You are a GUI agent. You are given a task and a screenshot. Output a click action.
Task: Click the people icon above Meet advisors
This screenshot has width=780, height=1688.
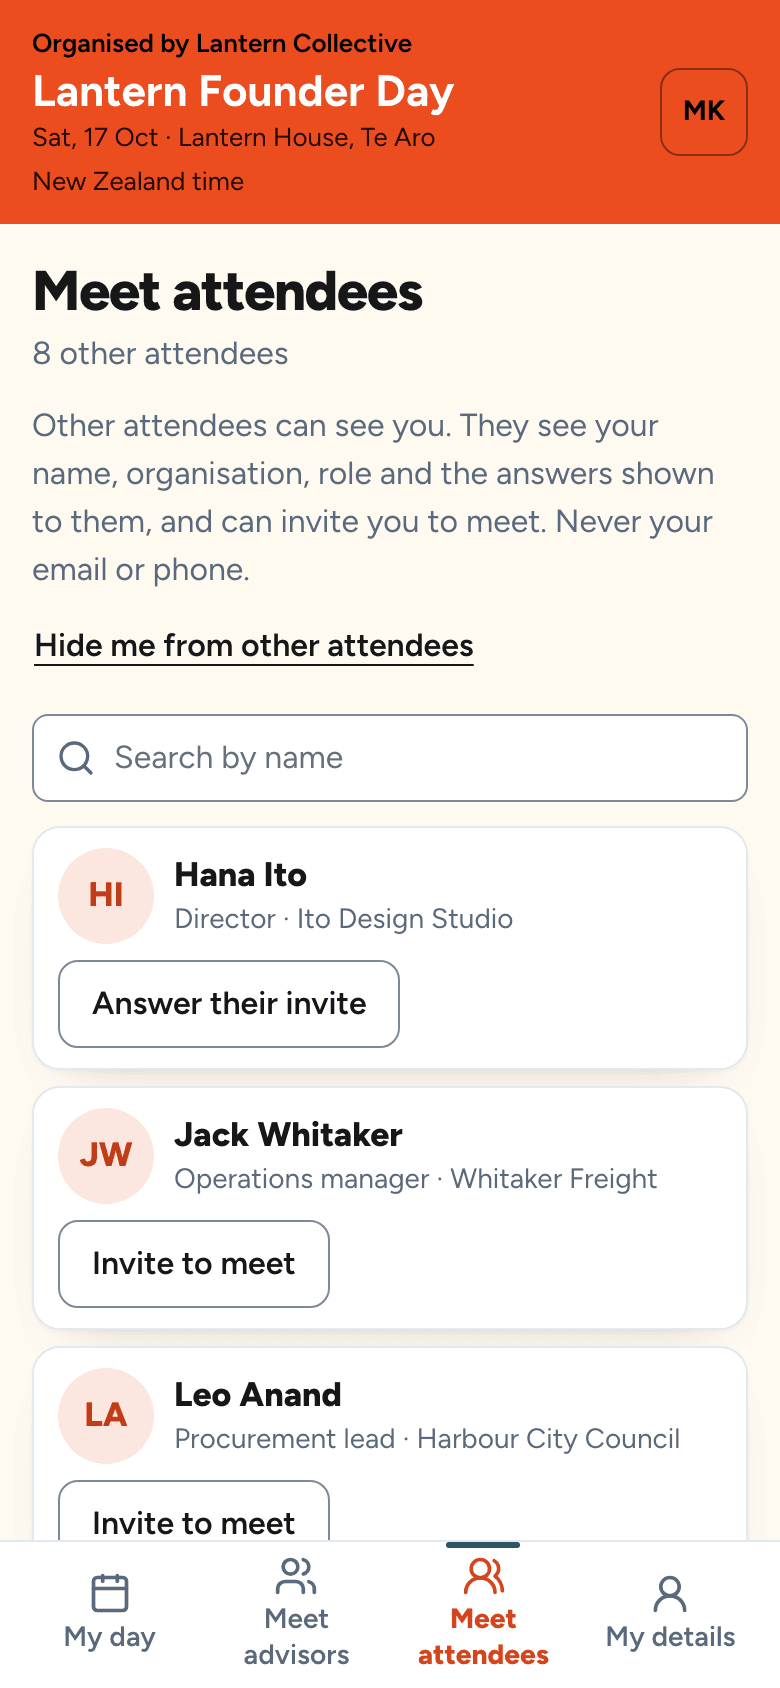297,1576
